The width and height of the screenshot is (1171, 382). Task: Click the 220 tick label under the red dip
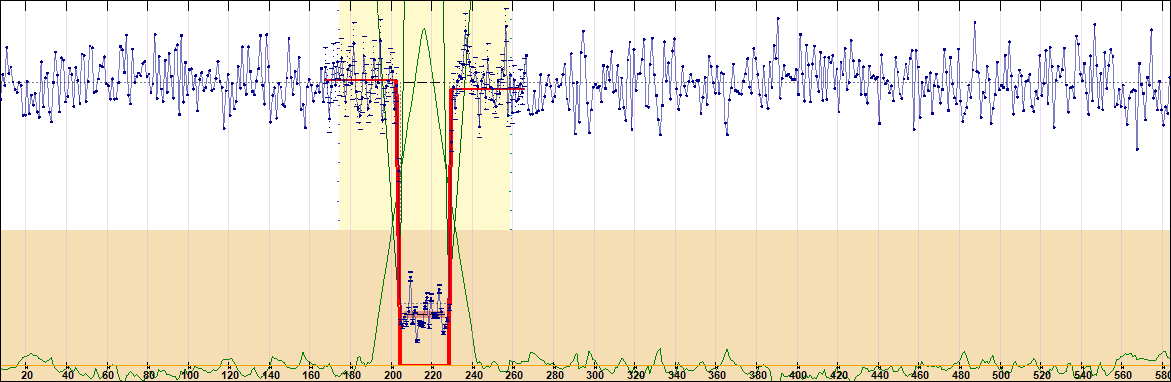pyautogui.click(x=433, y=375)
